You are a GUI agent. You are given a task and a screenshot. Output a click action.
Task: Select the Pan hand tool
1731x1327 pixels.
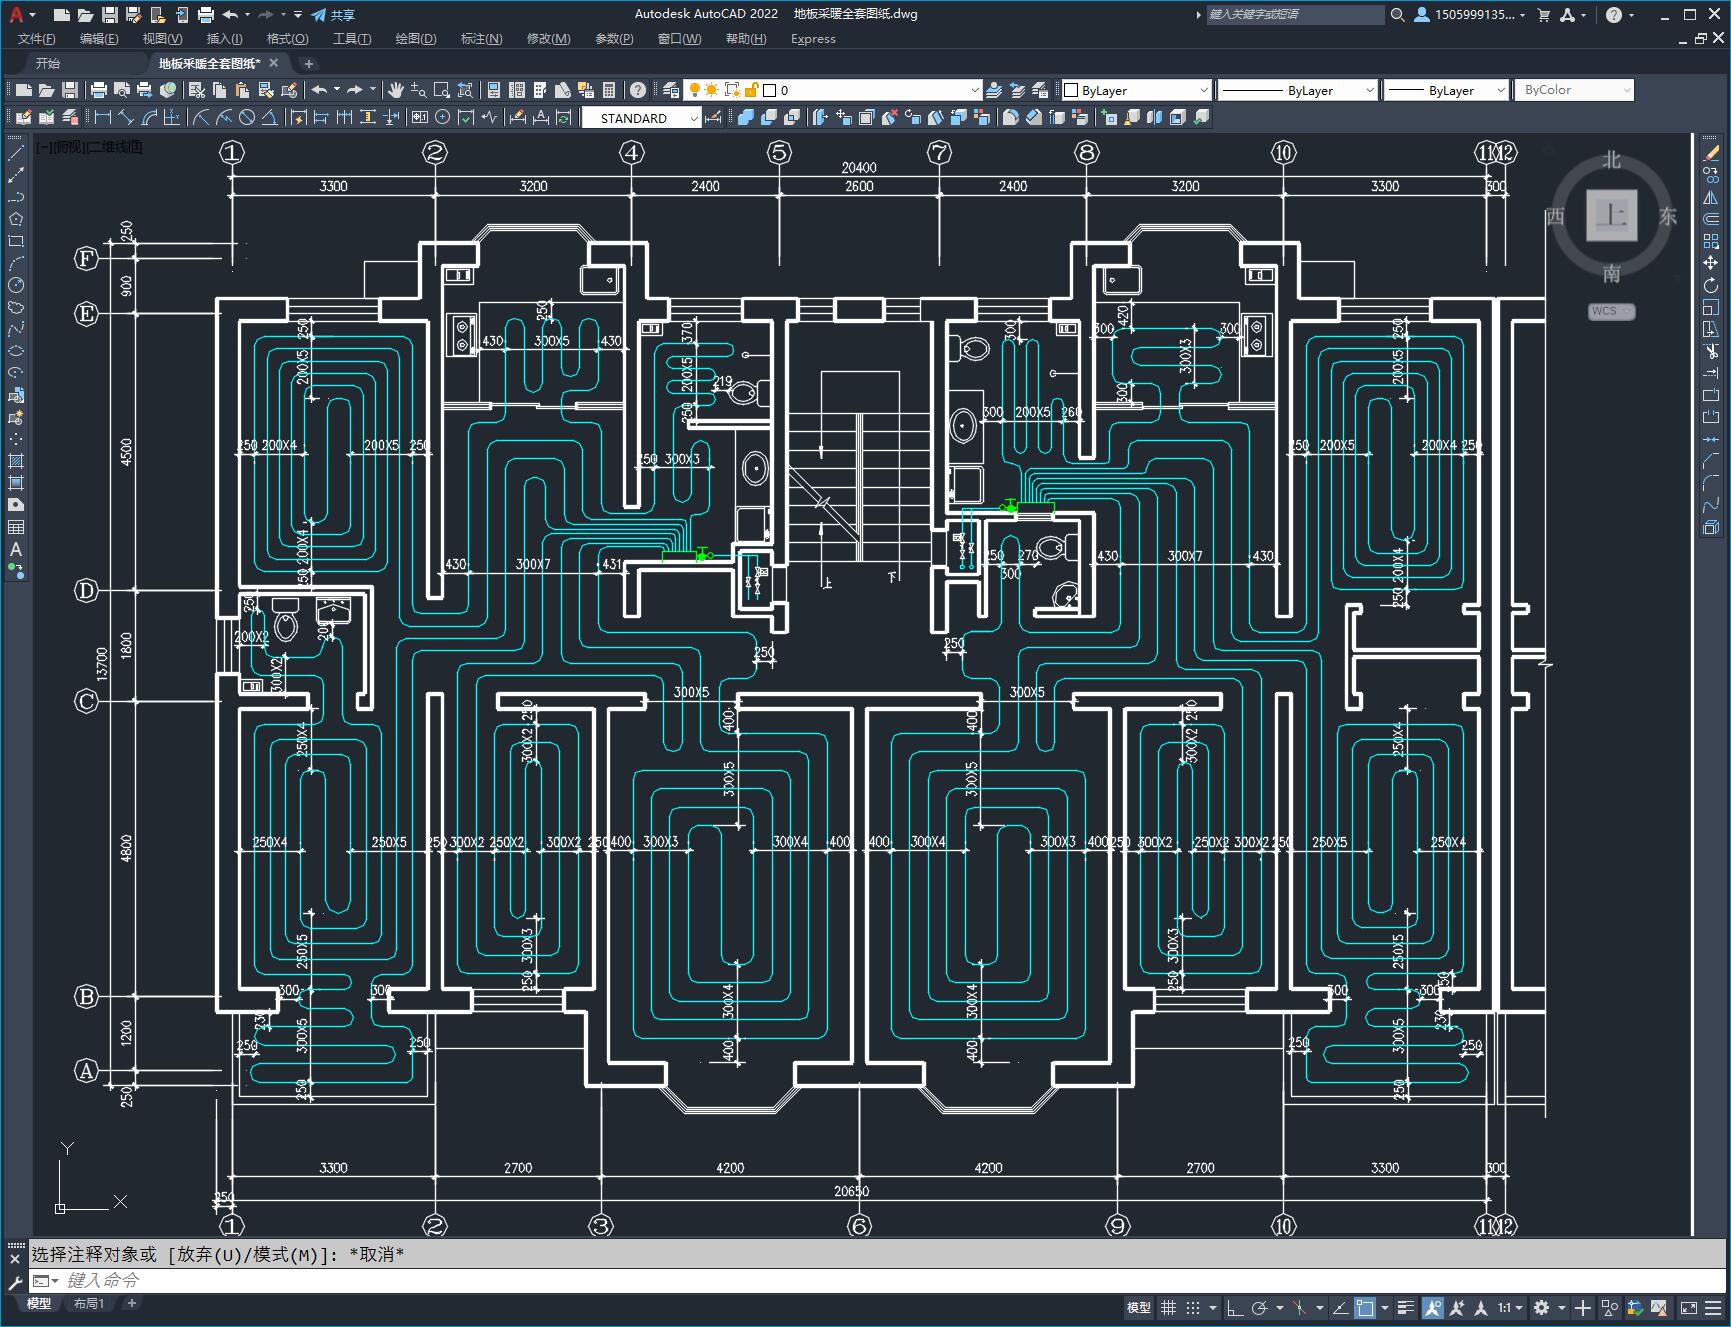point(396,90)
